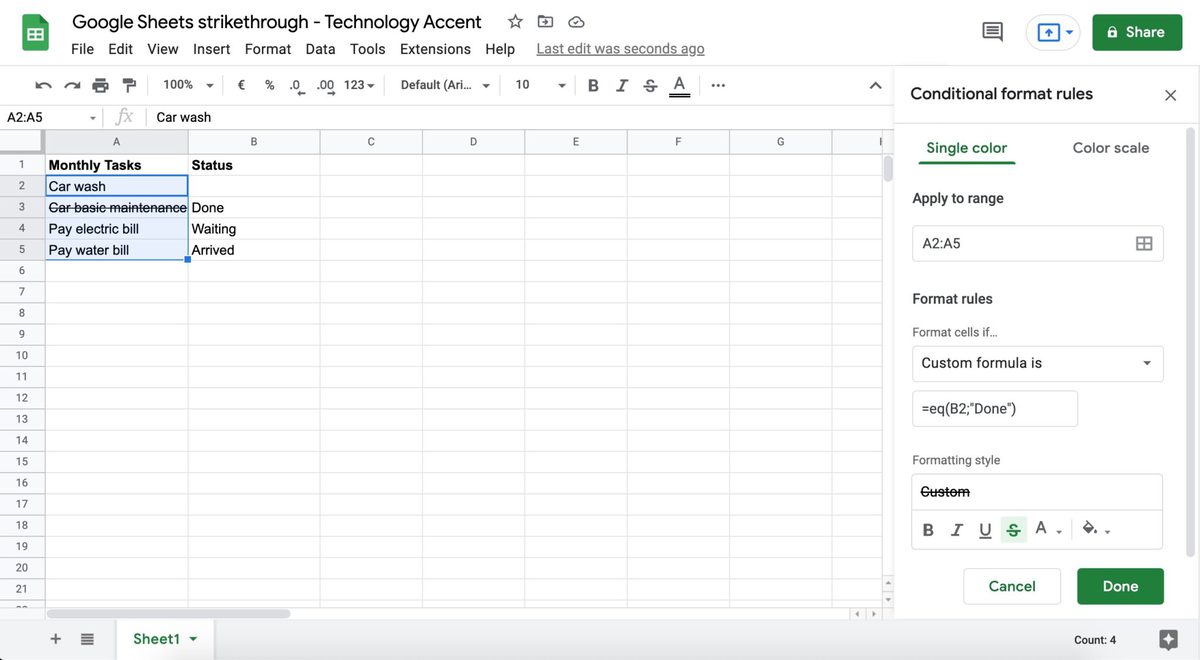
Task: Format as euro currency
Action: point(241,85)
